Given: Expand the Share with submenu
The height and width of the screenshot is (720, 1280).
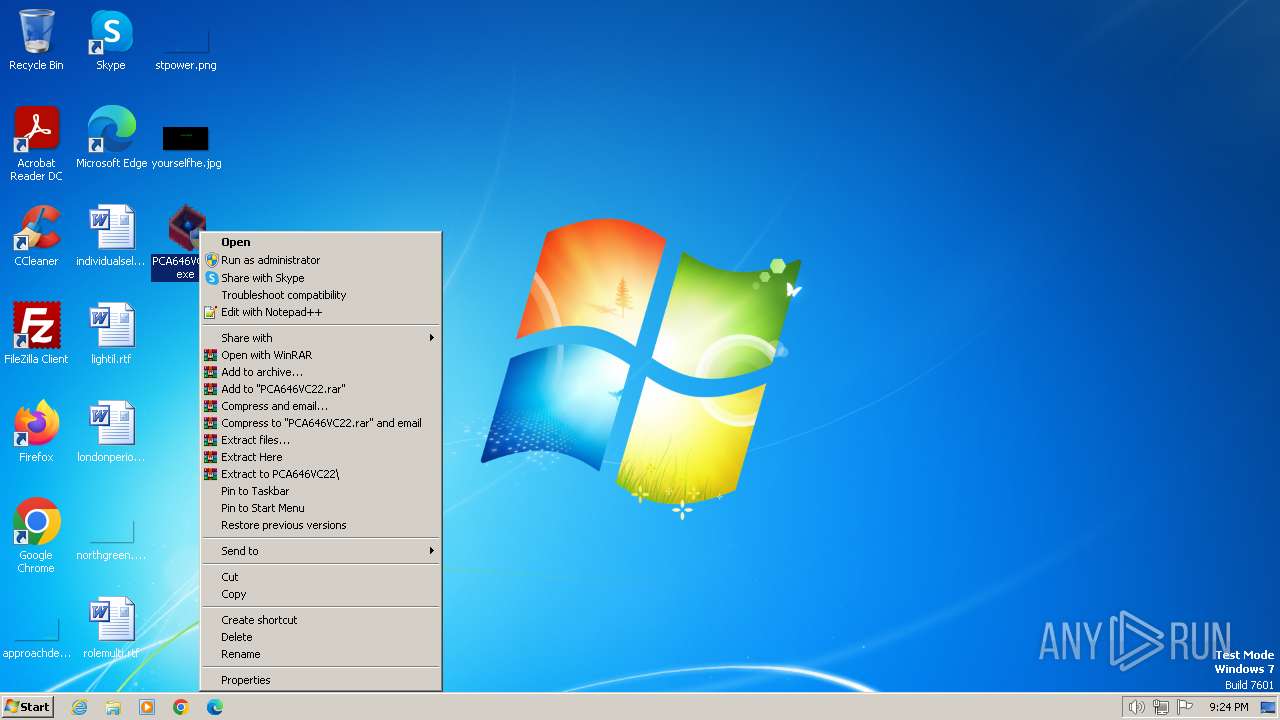Looking at the screenshot, I should (320, 338).
